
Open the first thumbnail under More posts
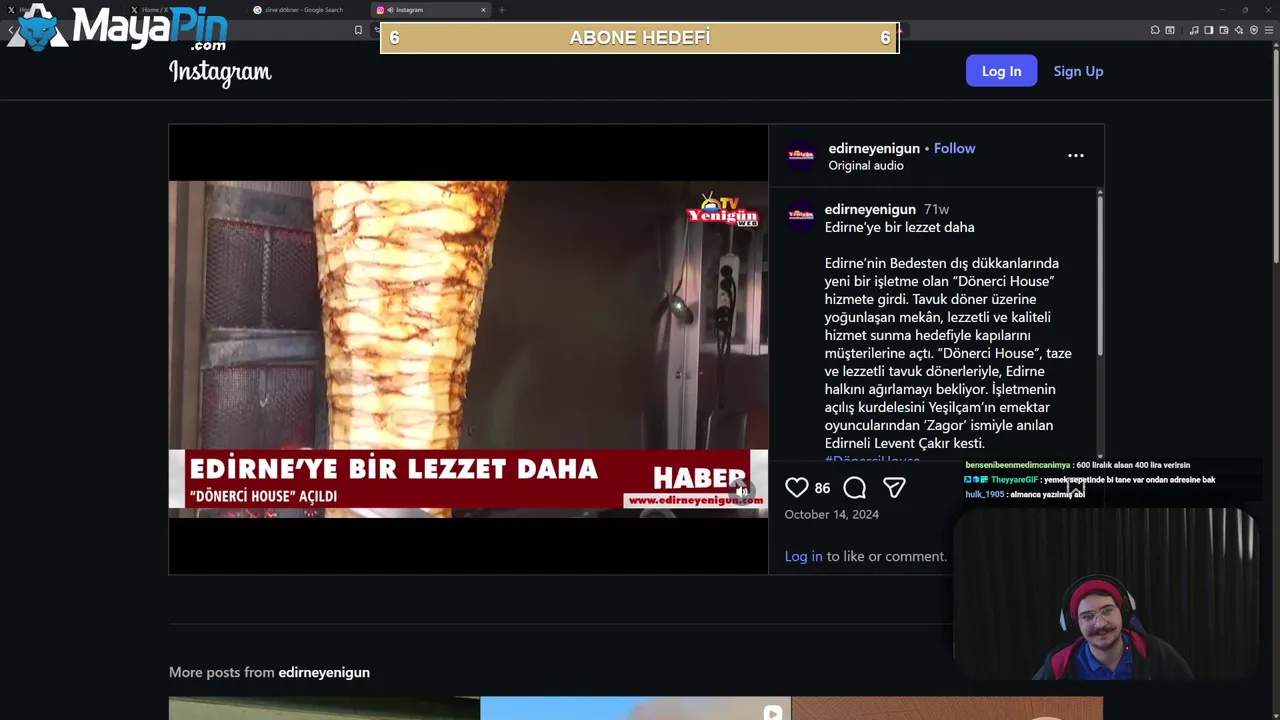[324, 708]
